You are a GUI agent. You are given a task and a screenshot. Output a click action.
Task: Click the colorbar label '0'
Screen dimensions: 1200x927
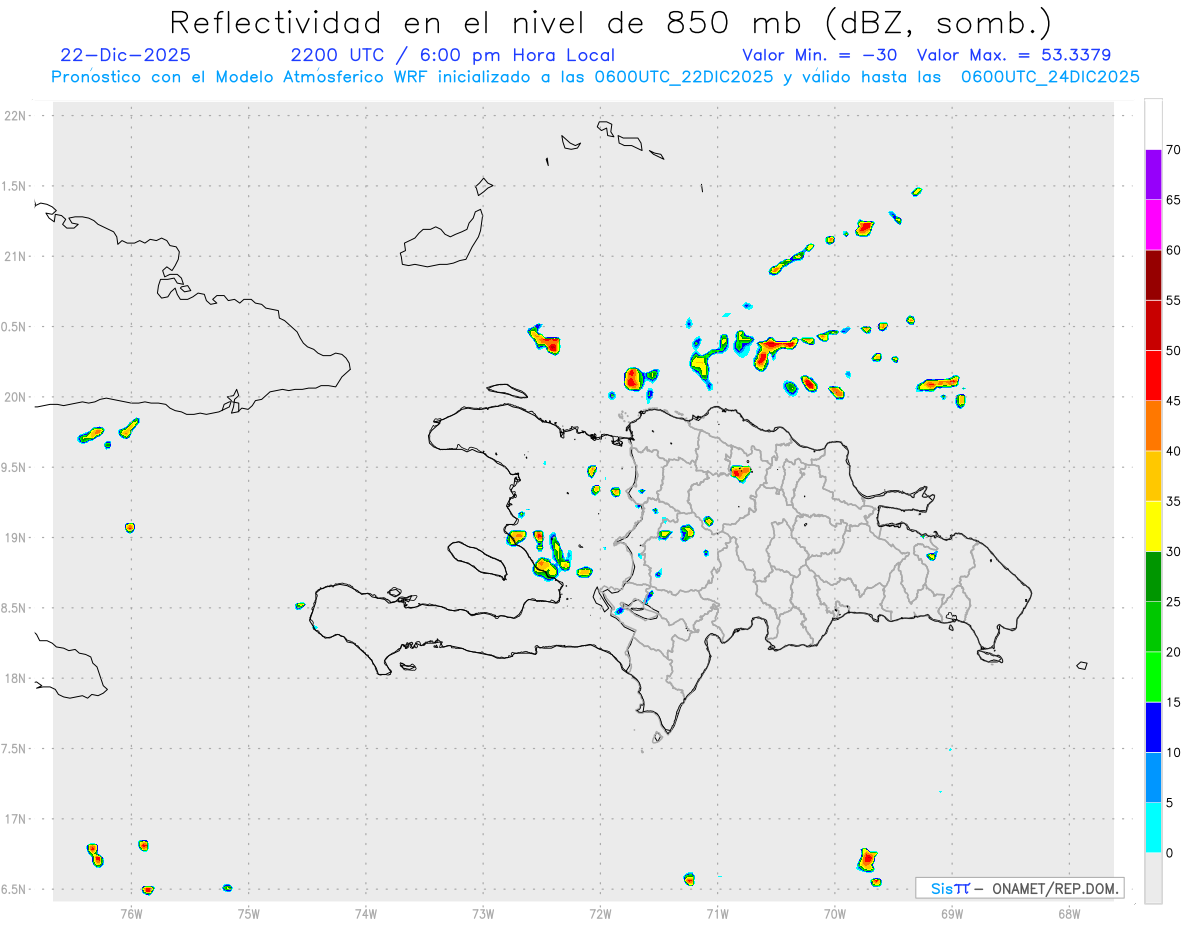tap(1170, 853)
